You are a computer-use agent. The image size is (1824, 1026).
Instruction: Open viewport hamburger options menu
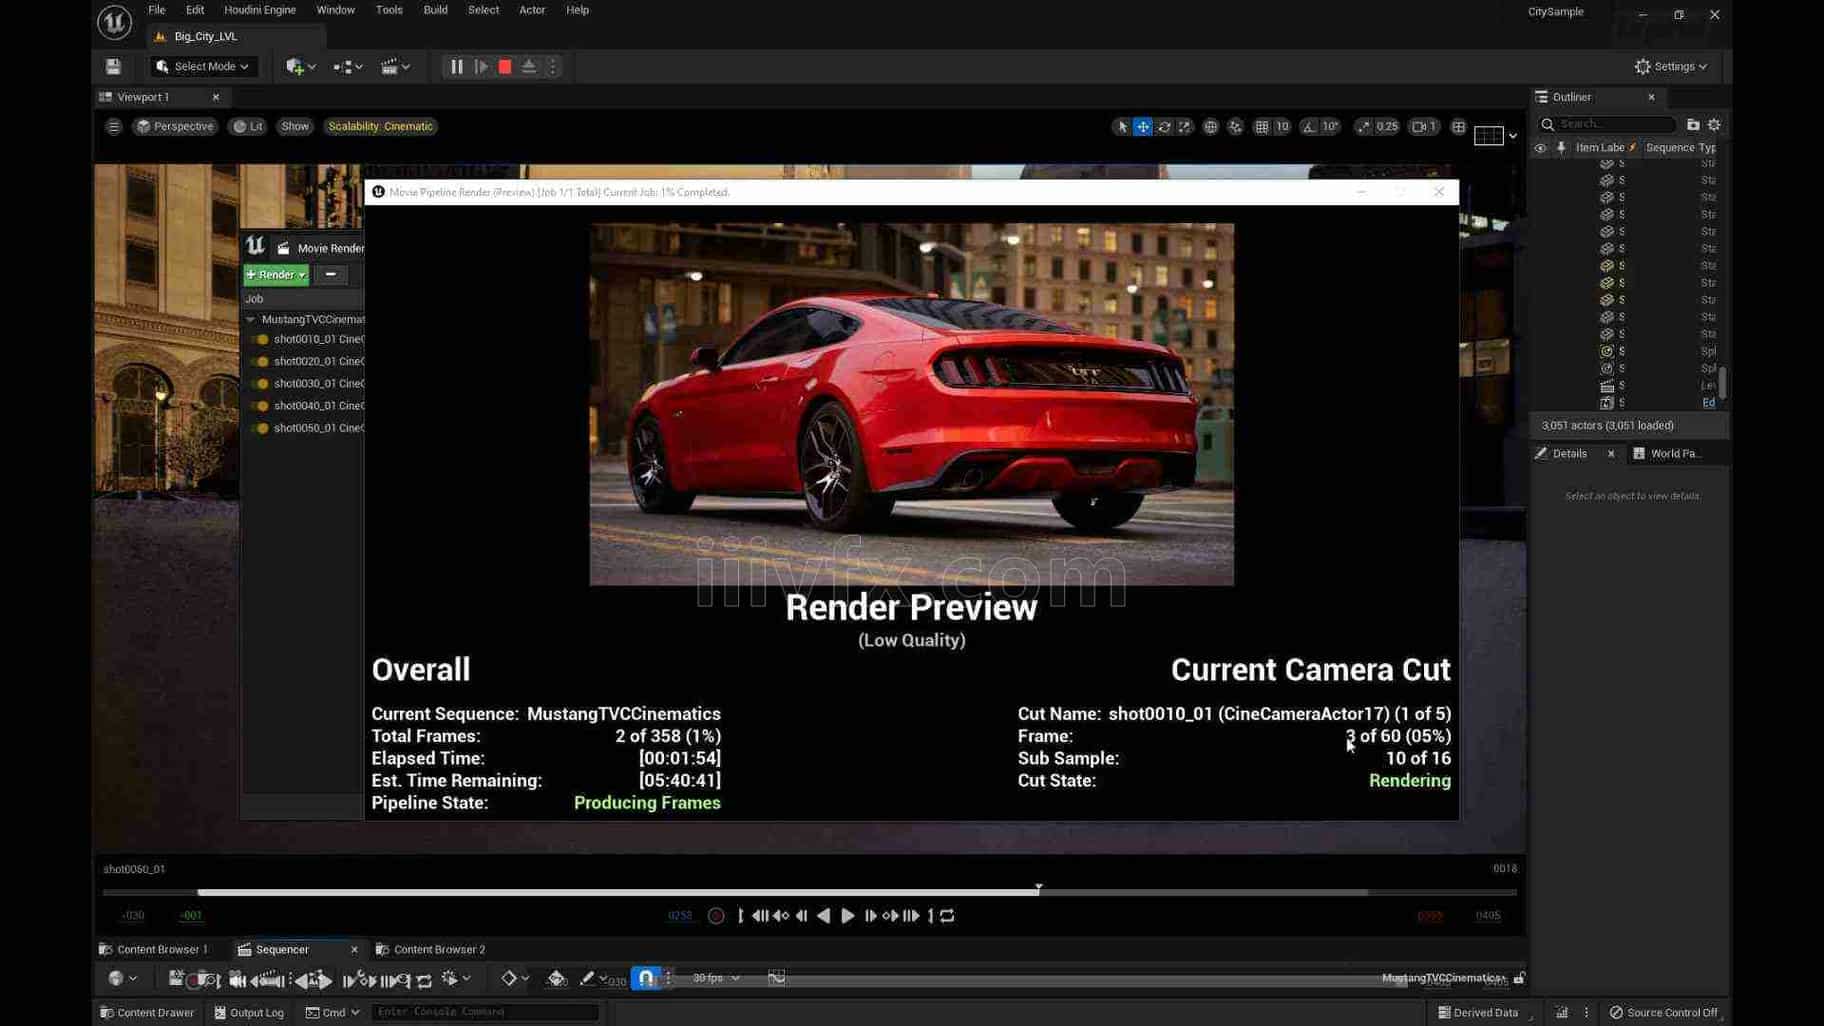tap(114, 127)
